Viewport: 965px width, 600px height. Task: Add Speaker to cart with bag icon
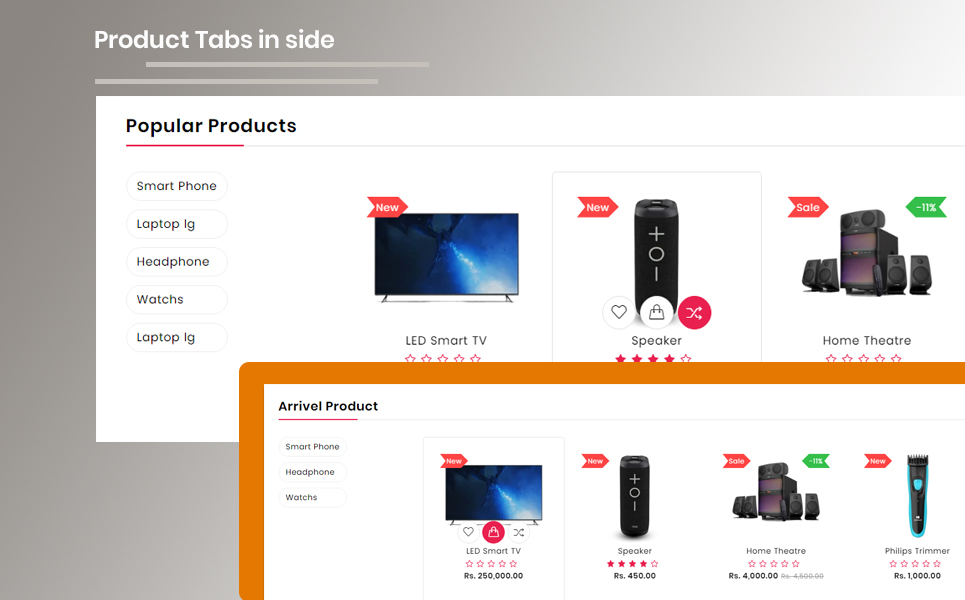coord(657,312)
